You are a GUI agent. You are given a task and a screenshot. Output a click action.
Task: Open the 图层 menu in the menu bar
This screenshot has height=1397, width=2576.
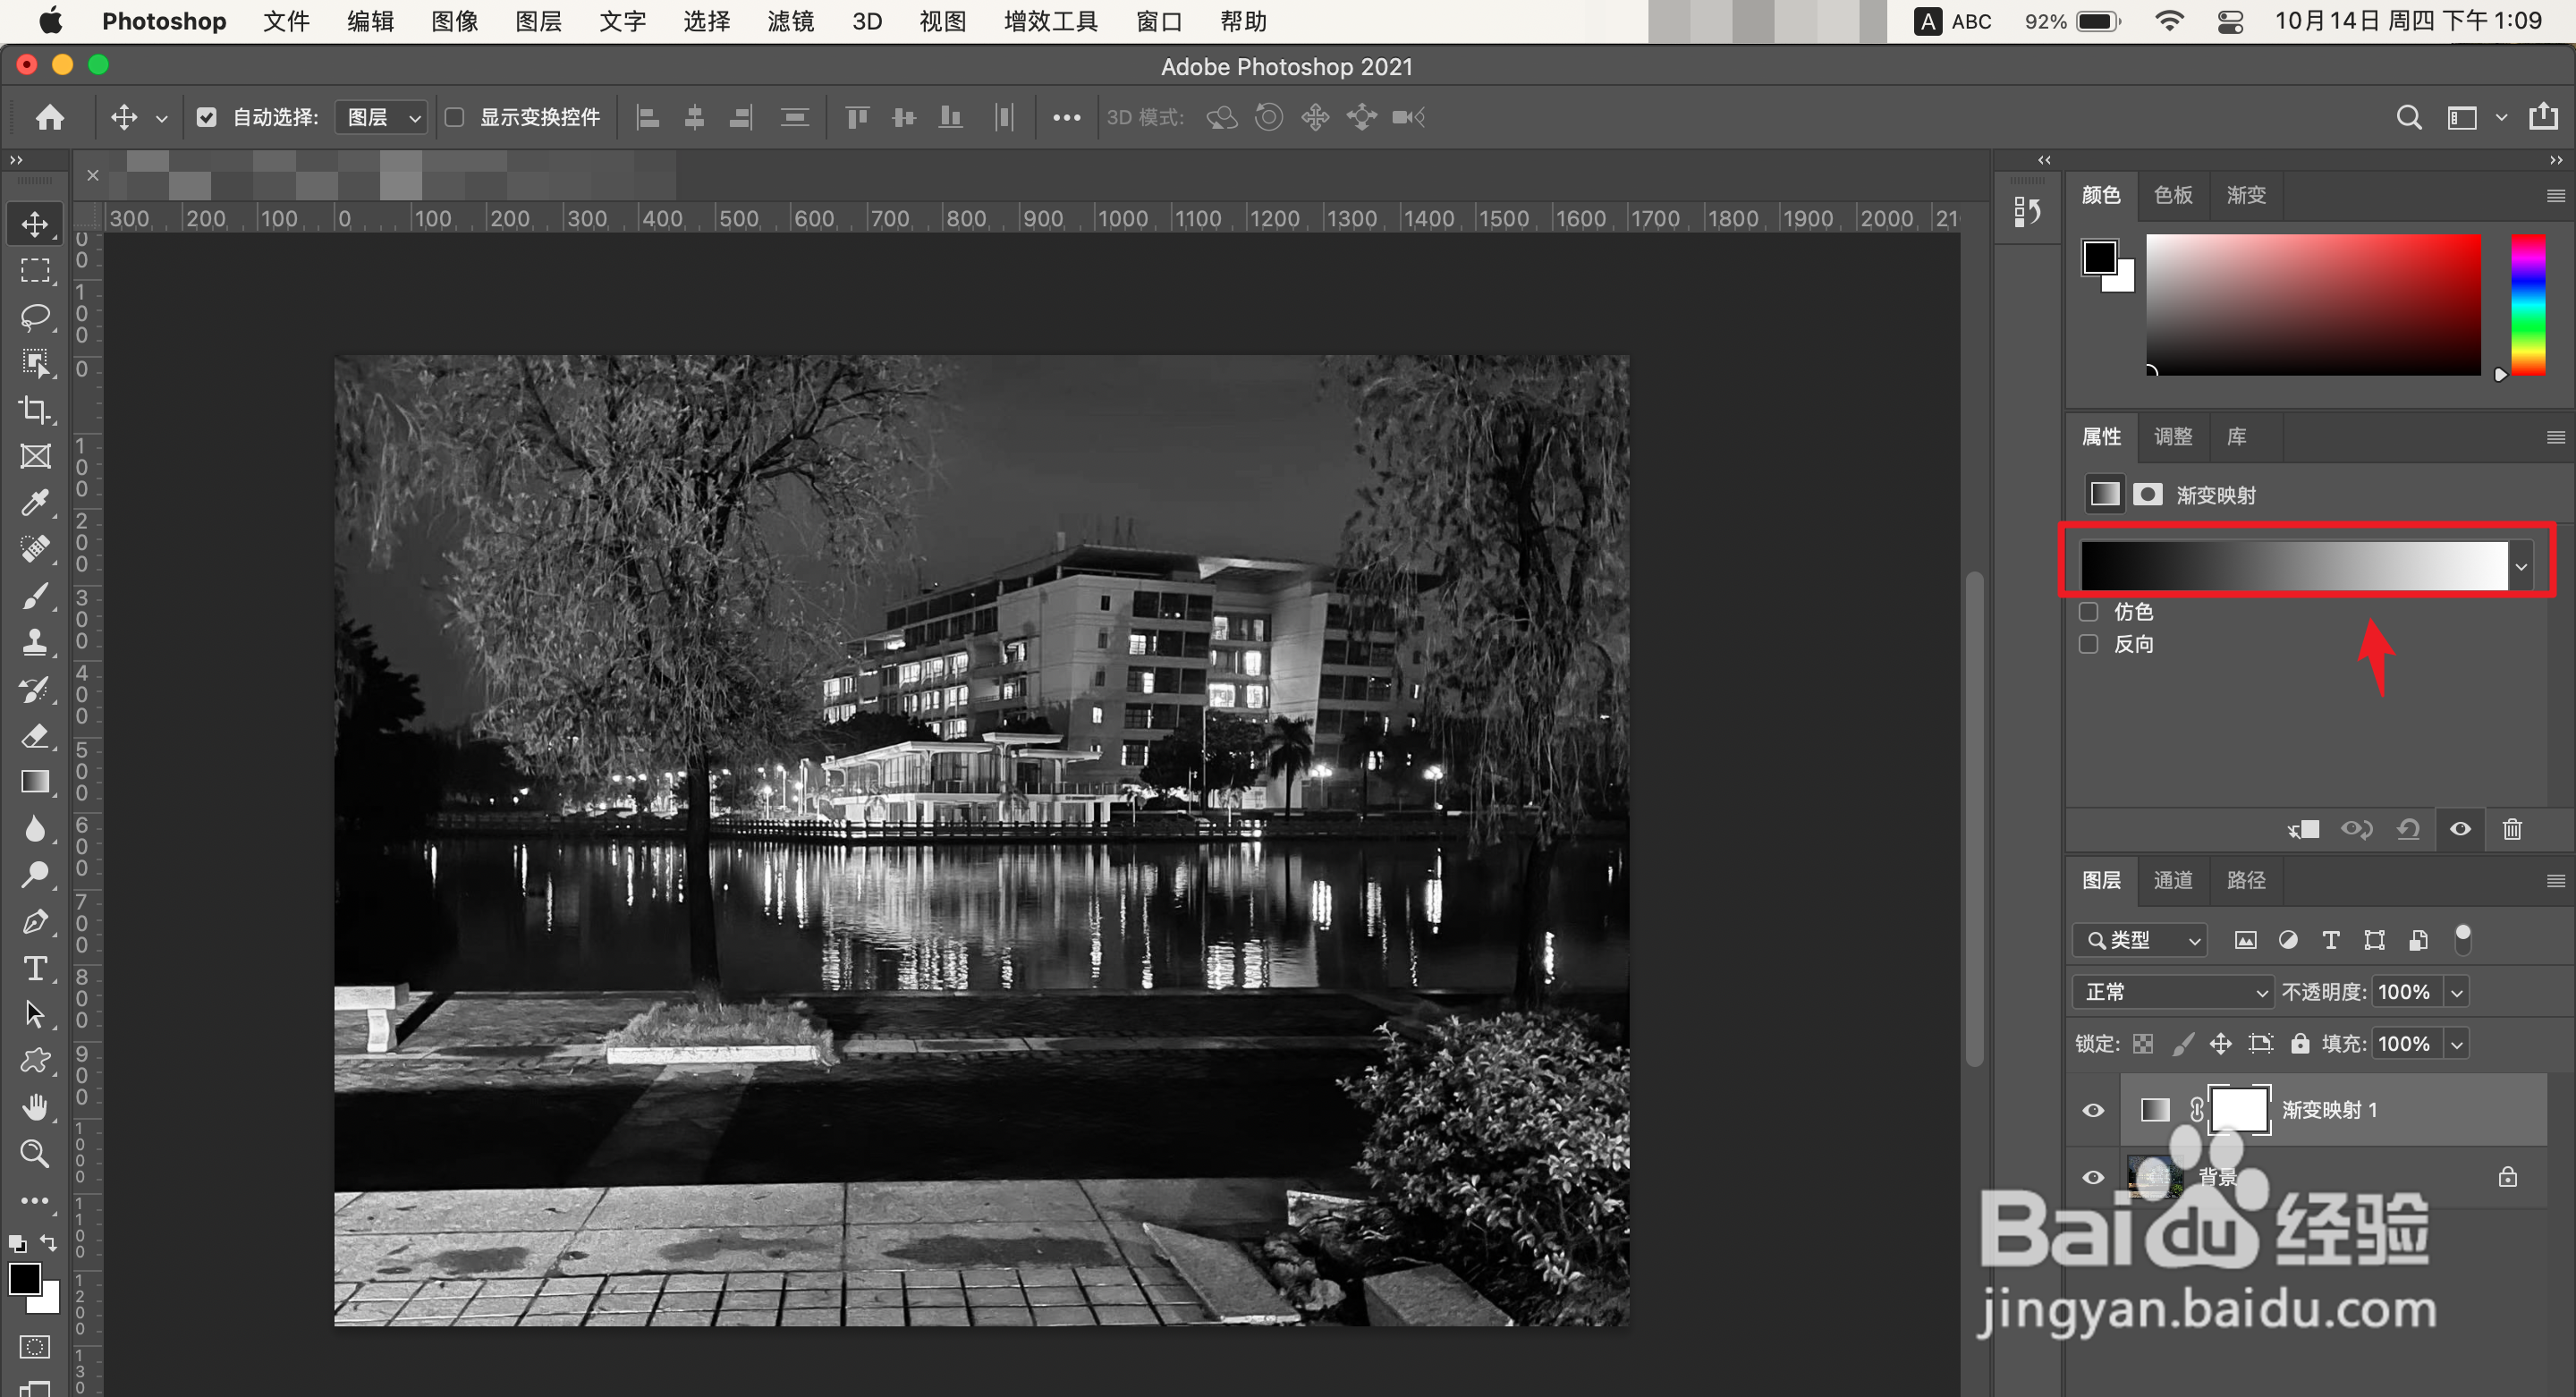538,21
